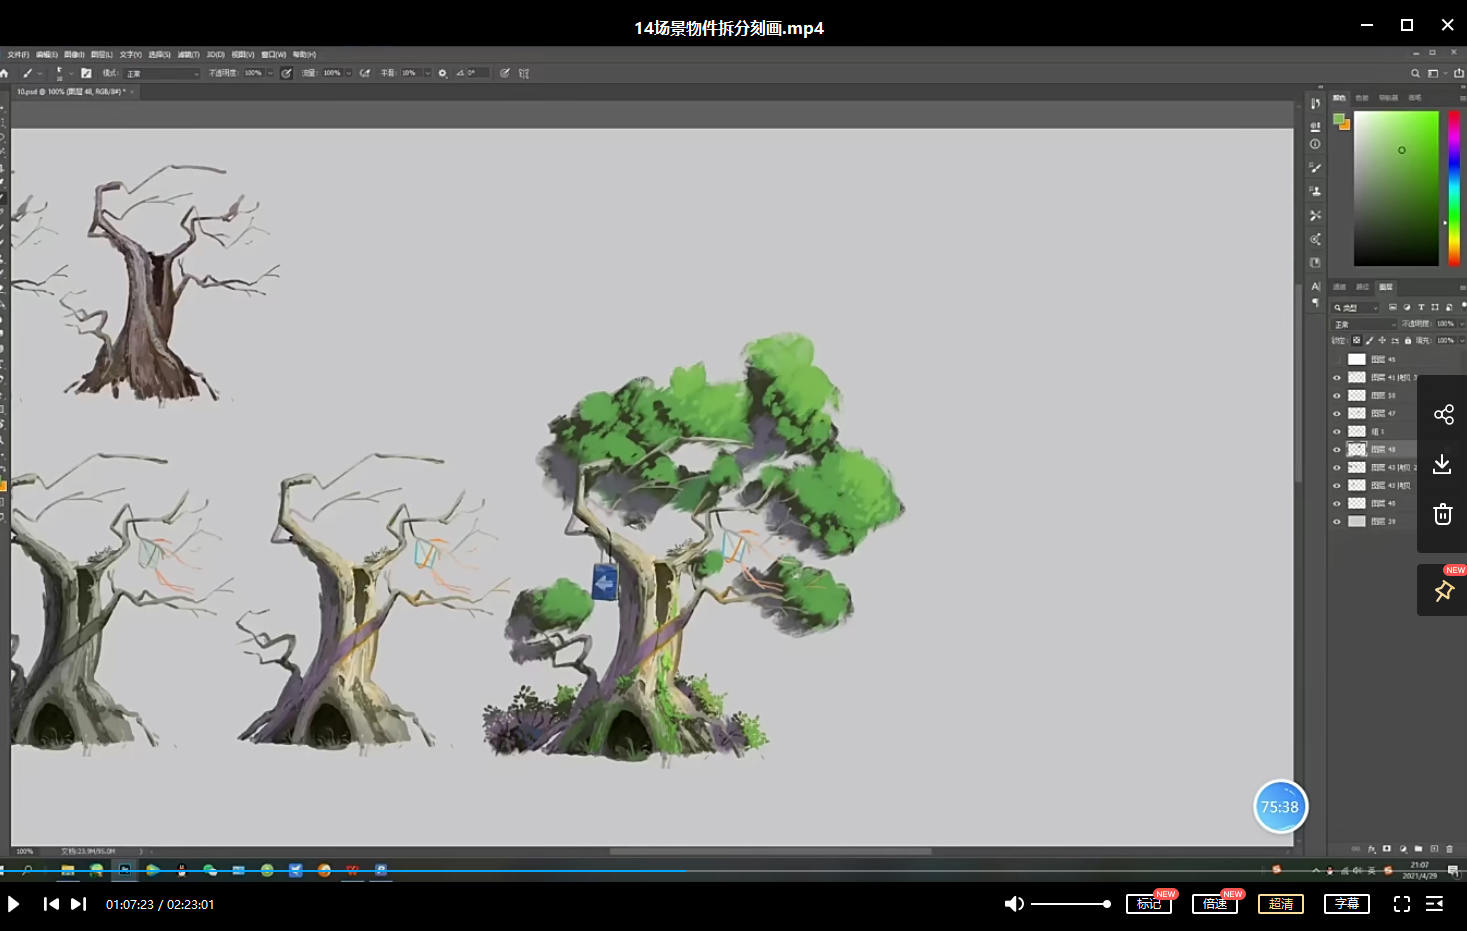
Task: Enter fullscreen with the fullscreen icon
Action: pos(1402,904)
